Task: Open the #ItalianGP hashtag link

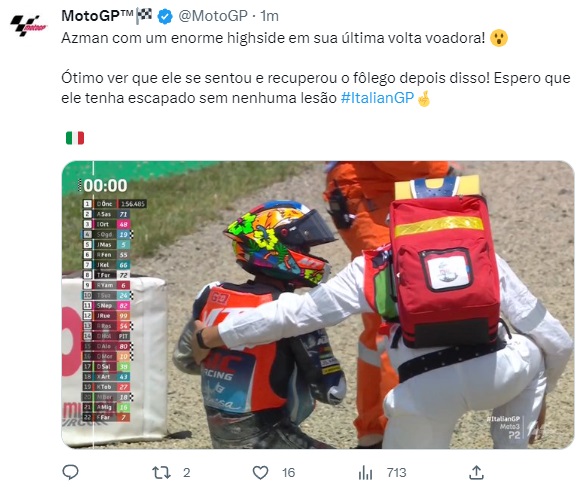Action: point(377,98)
